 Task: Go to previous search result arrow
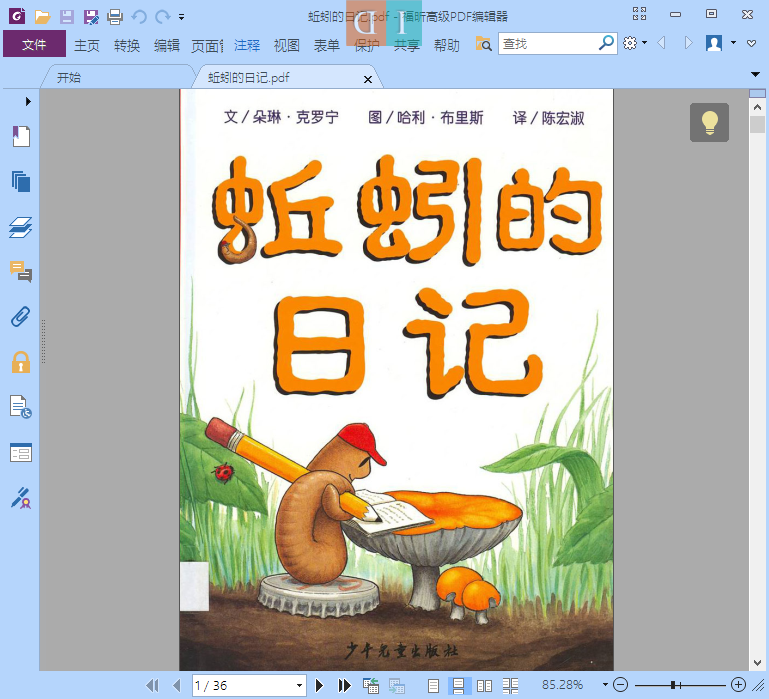pos(661,43)
